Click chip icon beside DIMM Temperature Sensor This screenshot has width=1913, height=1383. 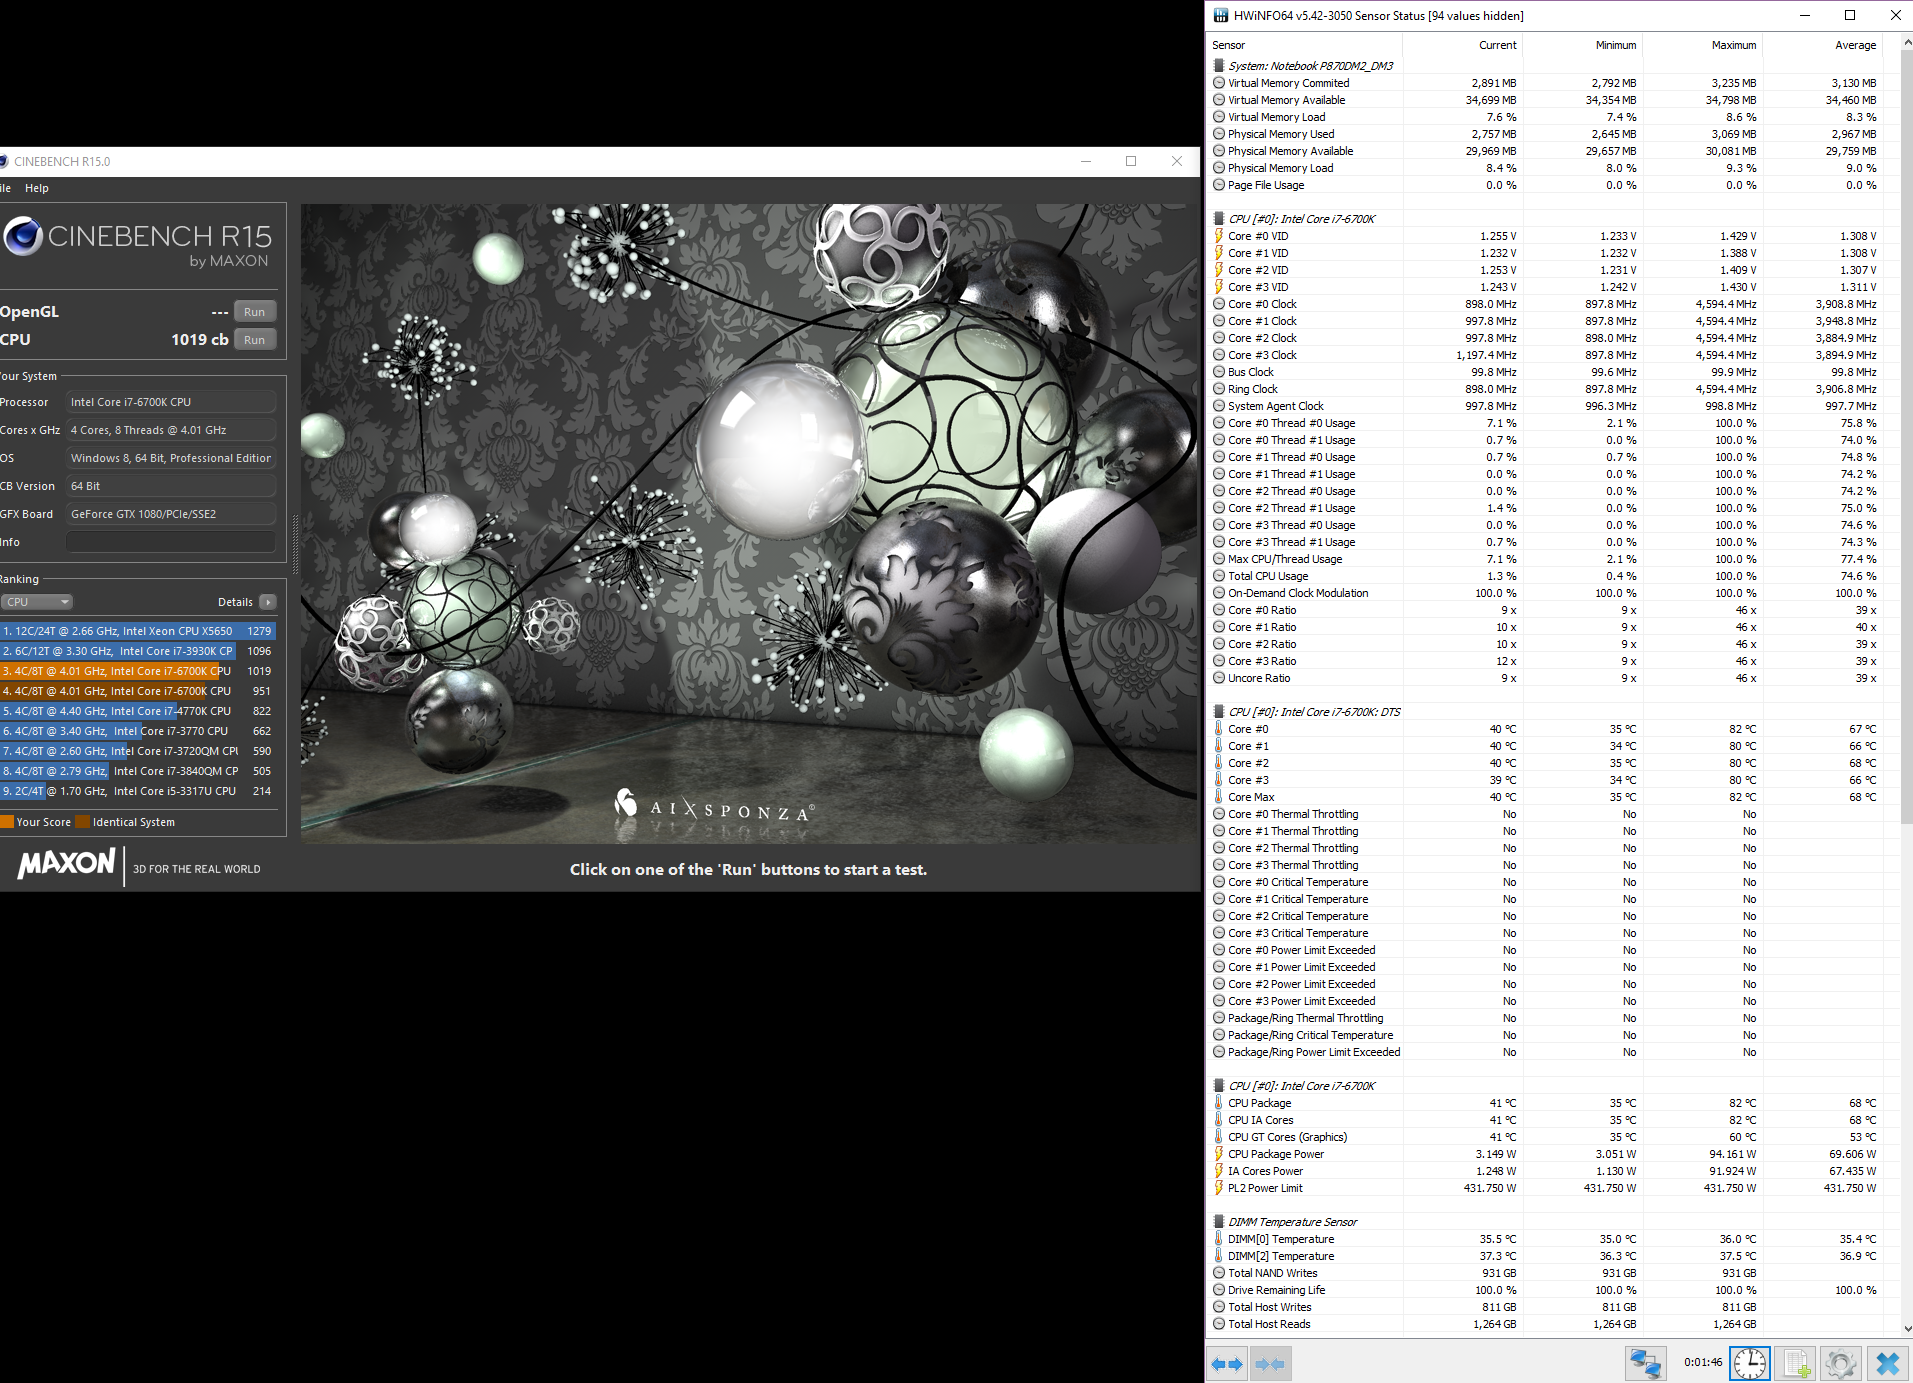pos(1219,1221)
